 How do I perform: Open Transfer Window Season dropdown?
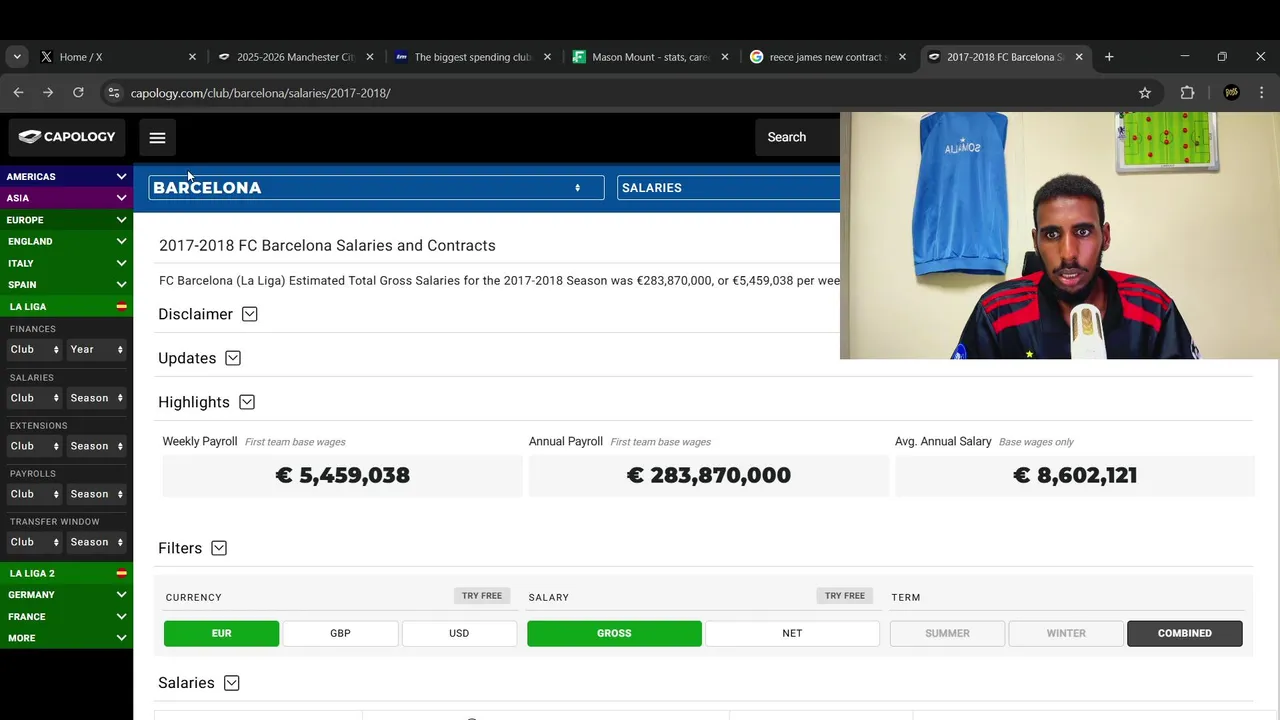click(x=97, y=542)
